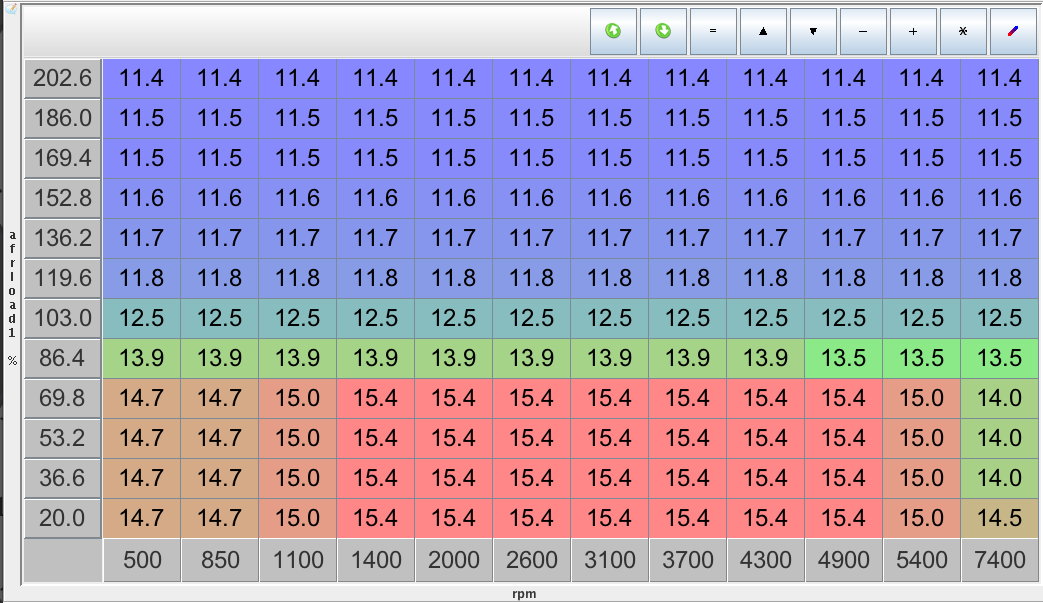This screenshot has width=1043, height=603.
Task: Select the 86.4 load axis bin
Action: pos(63,358)
